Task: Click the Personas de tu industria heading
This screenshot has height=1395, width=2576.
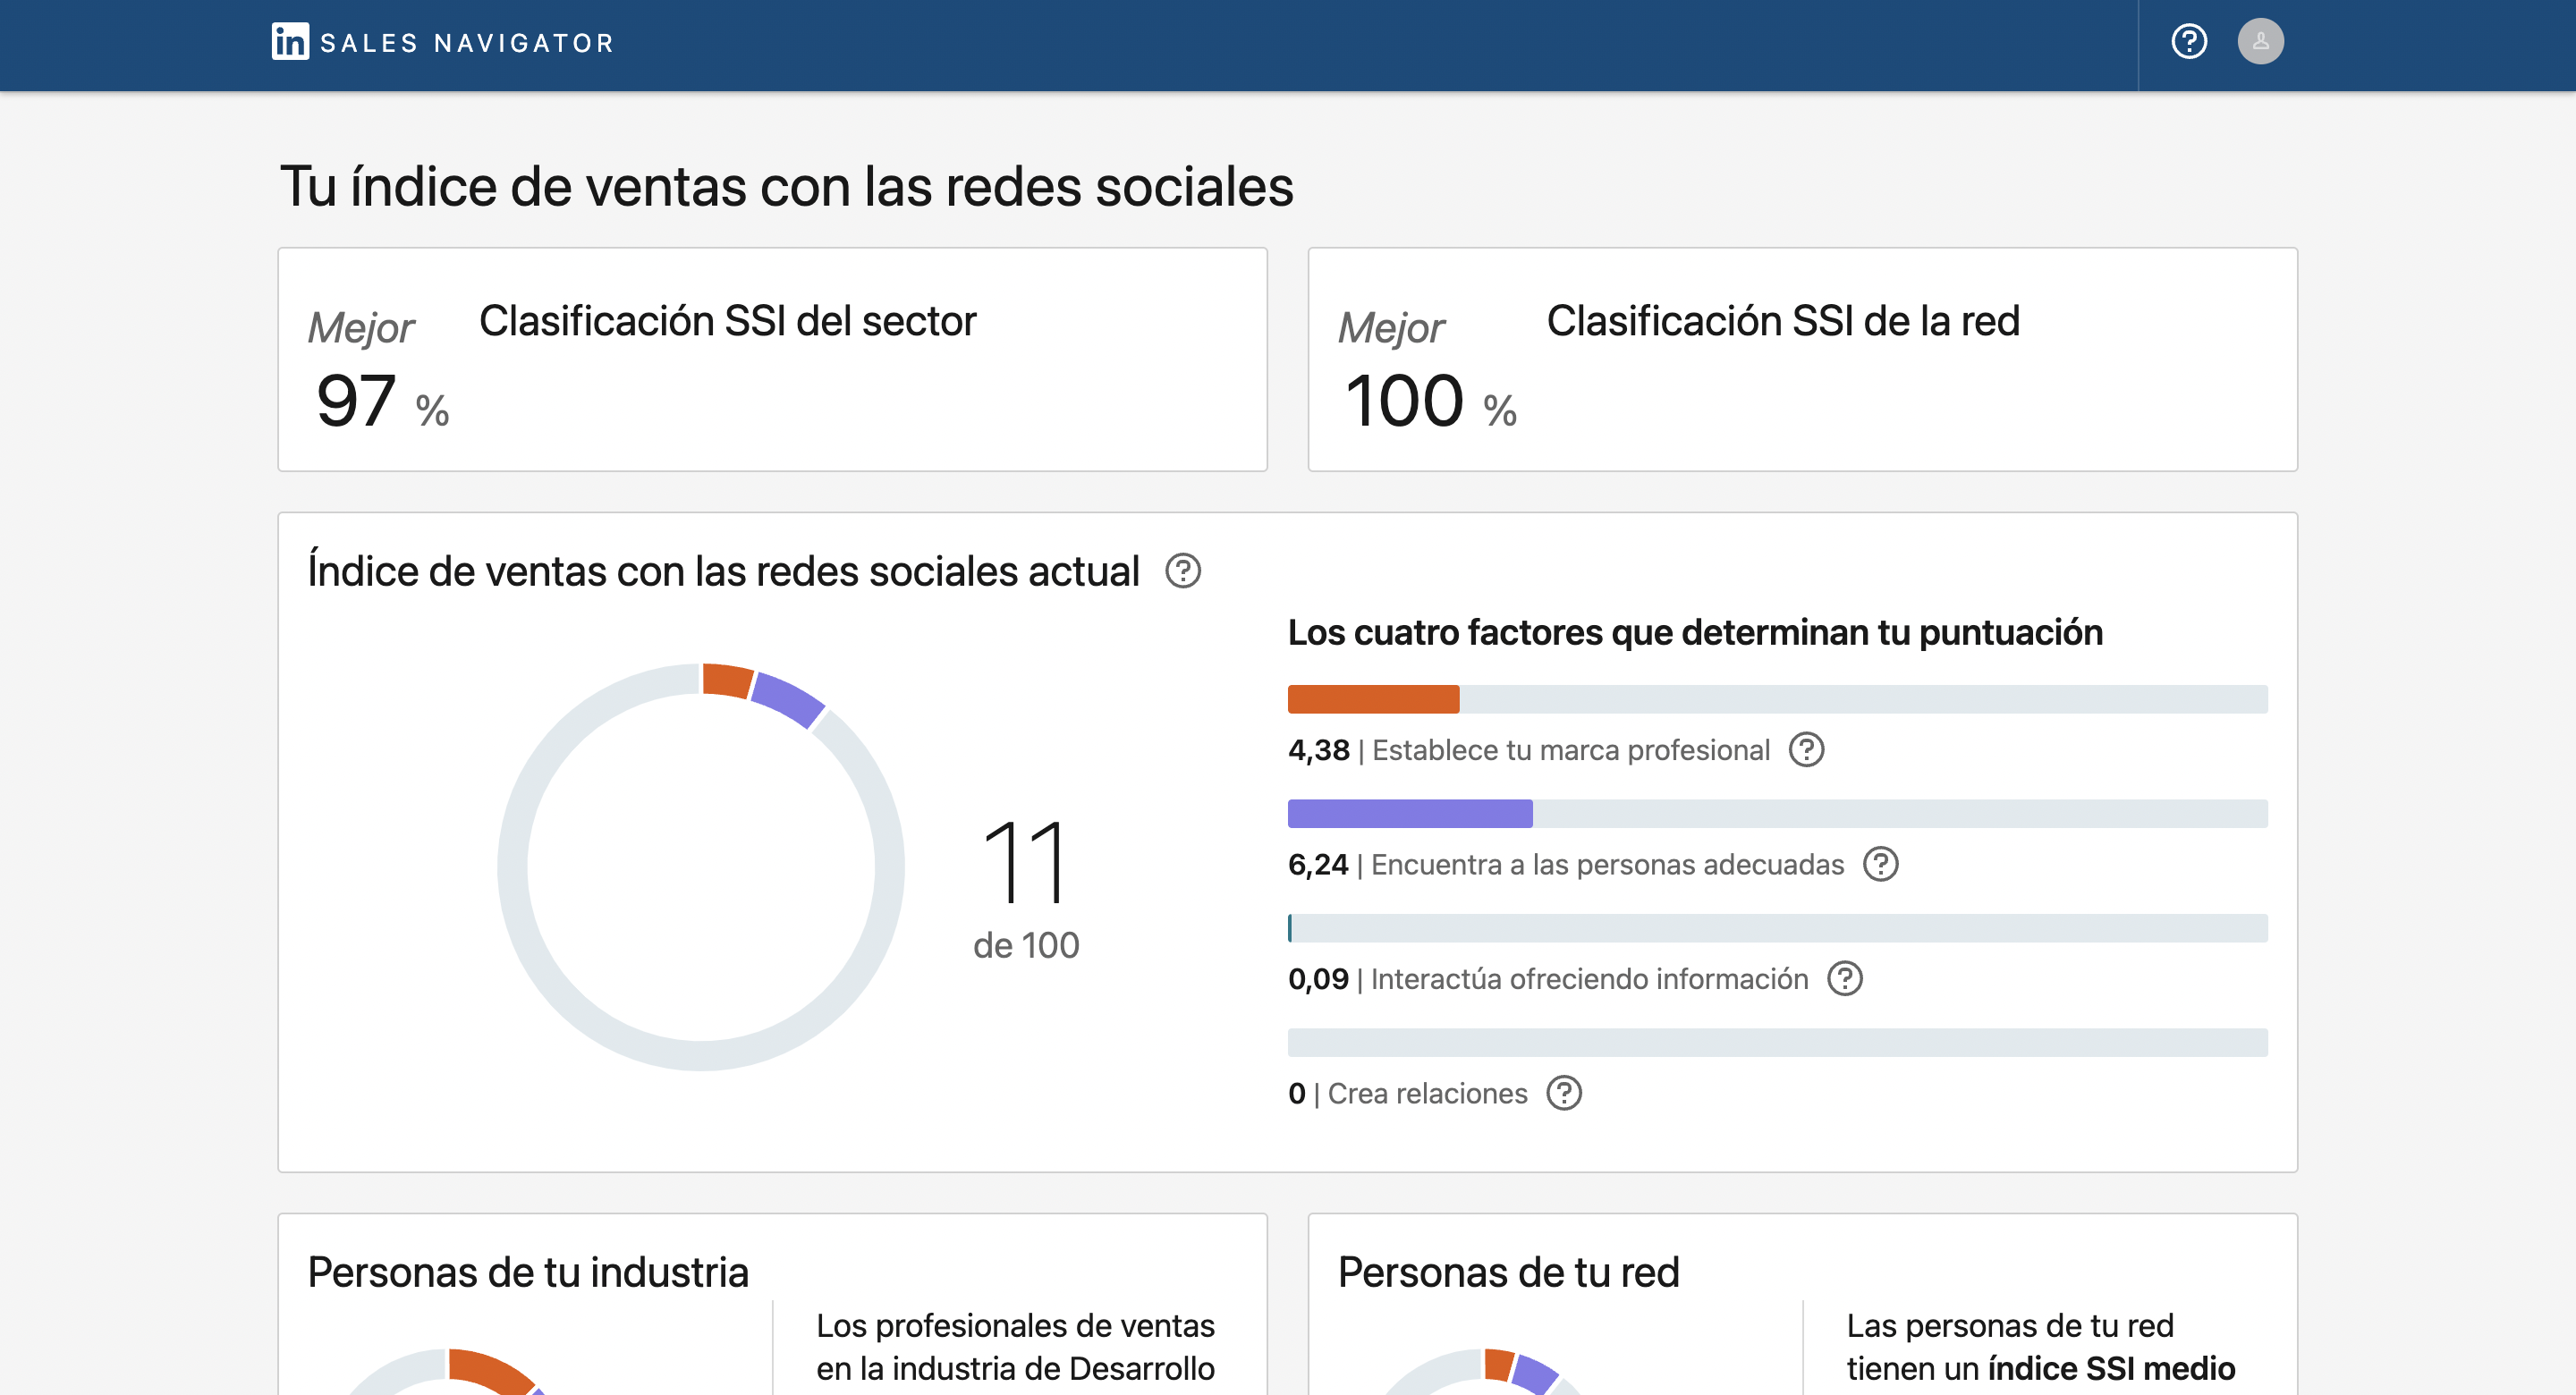Action: (x=528, y=1273)
